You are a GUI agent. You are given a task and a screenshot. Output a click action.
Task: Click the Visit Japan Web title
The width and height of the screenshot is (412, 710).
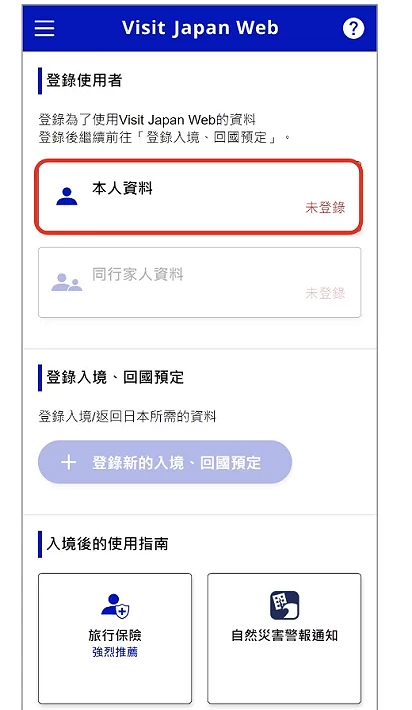[200, 28]
